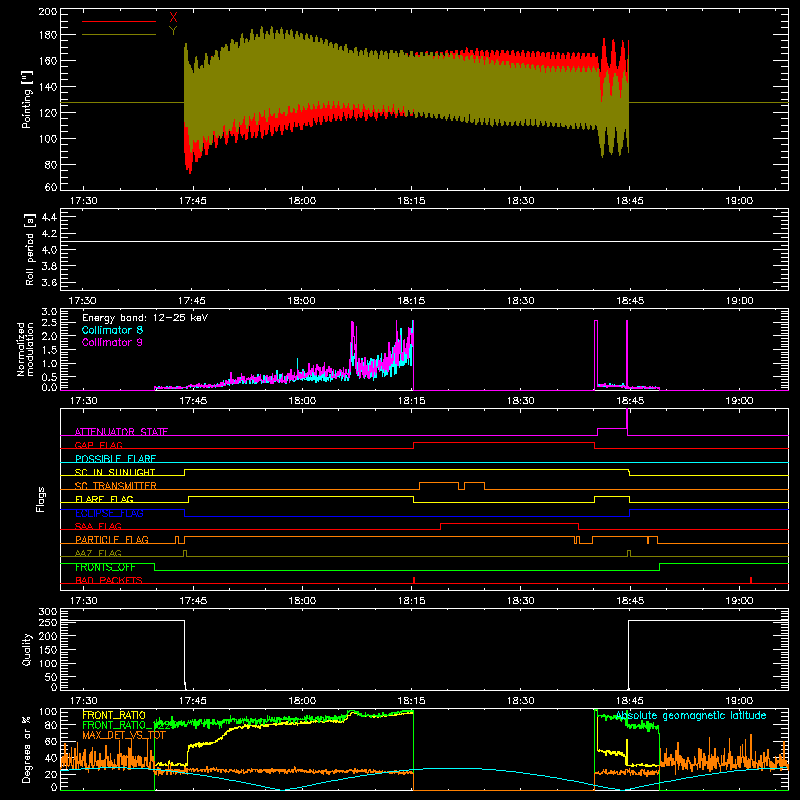Click the '2.5' modulation tick label
Image resolution: width=800 pixels, height=800 pixels.
(49, 323)
